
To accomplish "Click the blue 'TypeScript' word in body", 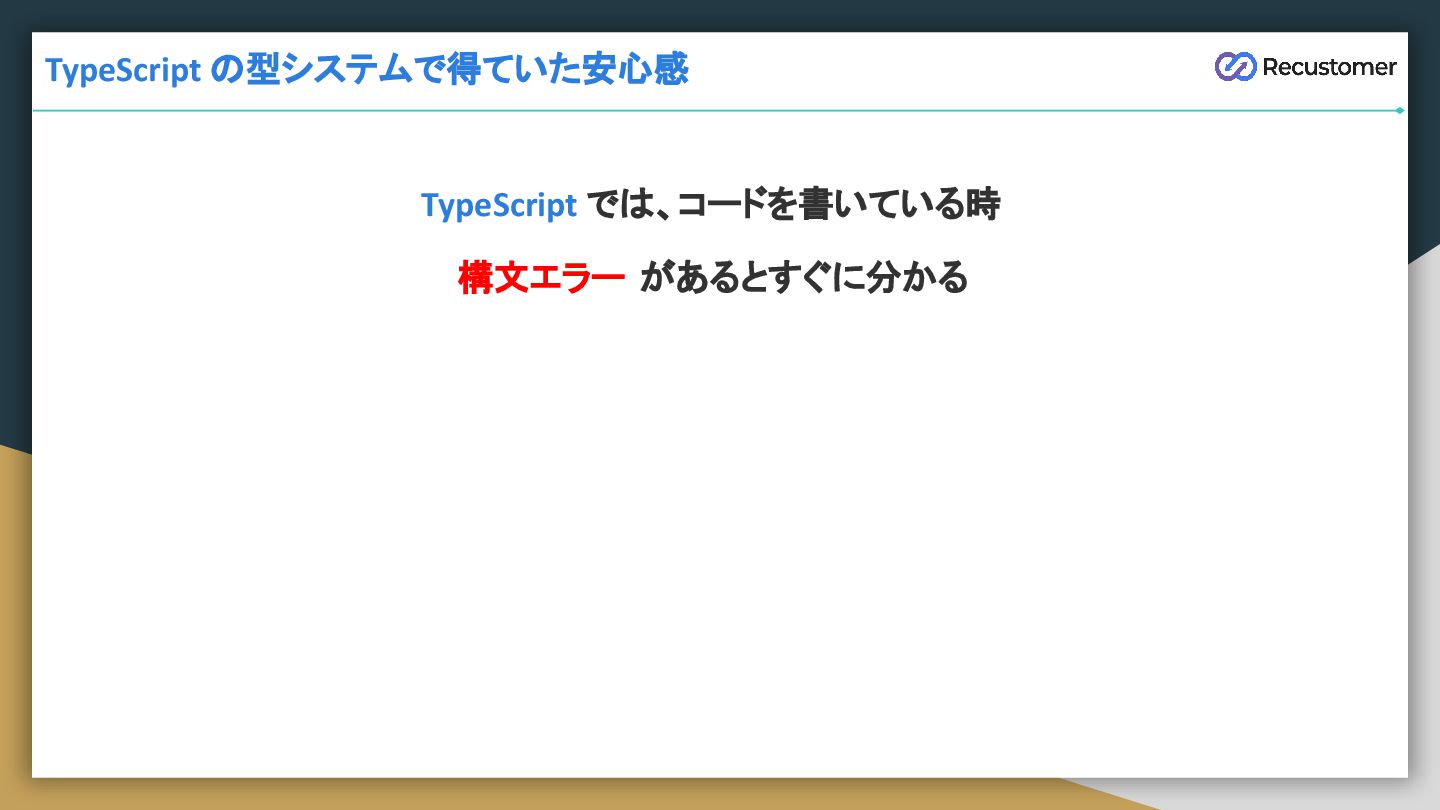I will tap(499, 205).
